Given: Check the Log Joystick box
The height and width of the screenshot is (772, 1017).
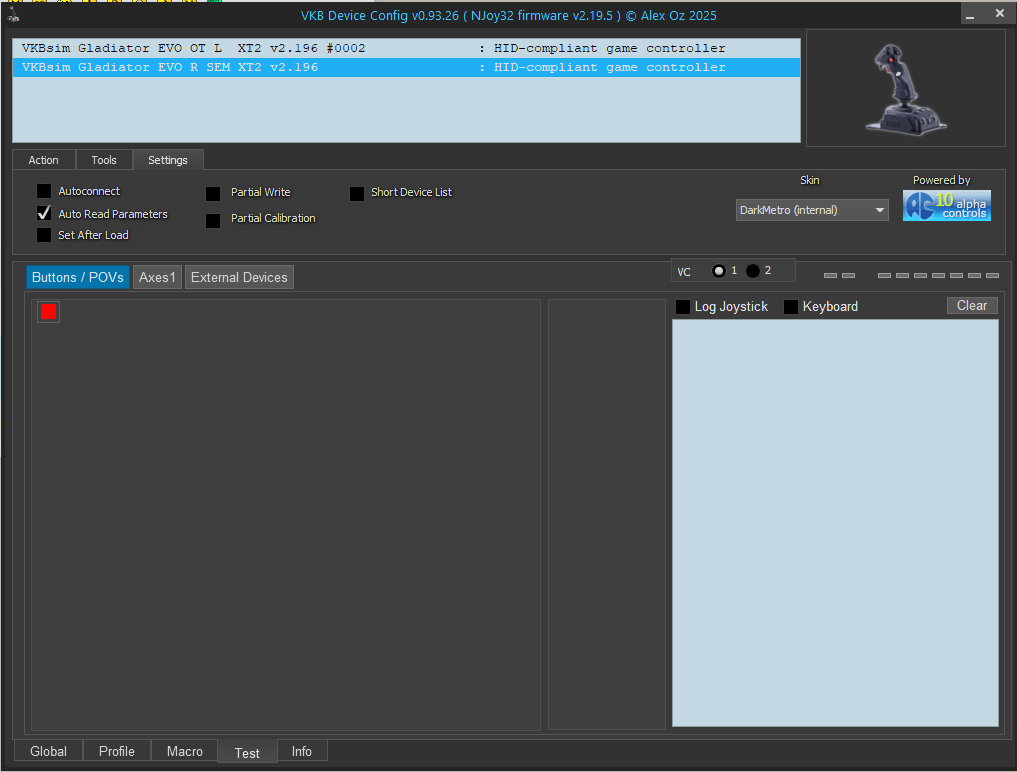Looking at the screenshot, I should click(683, 307).
